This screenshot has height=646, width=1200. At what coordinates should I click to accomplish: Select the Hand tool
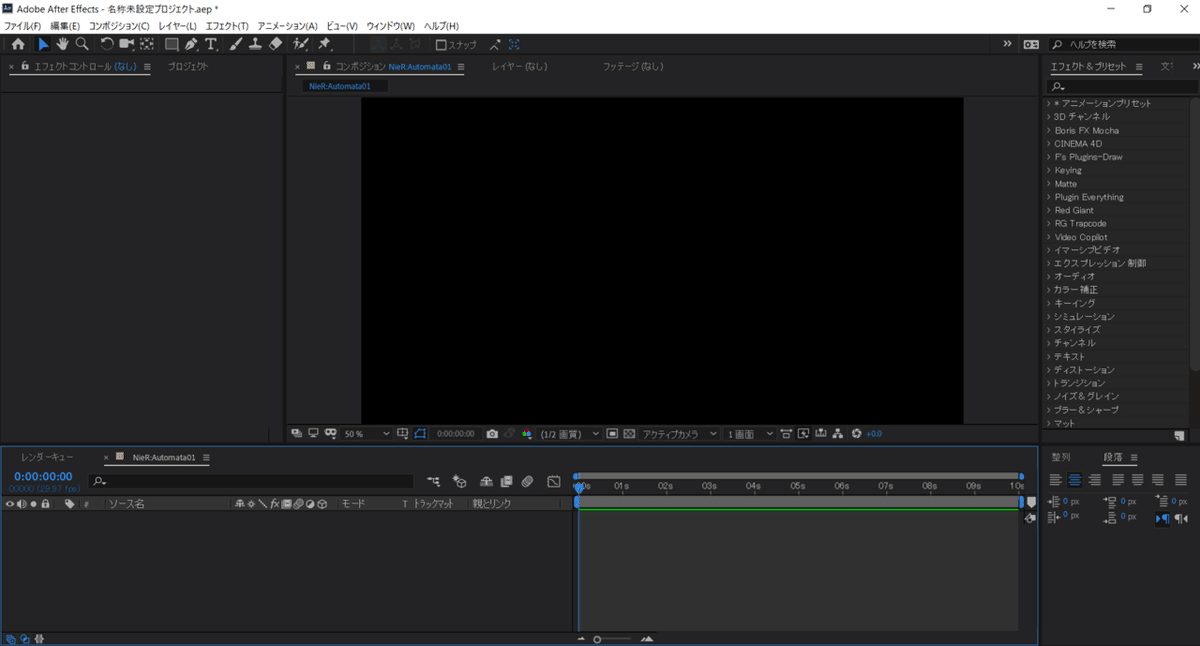[x=62, y=44]
